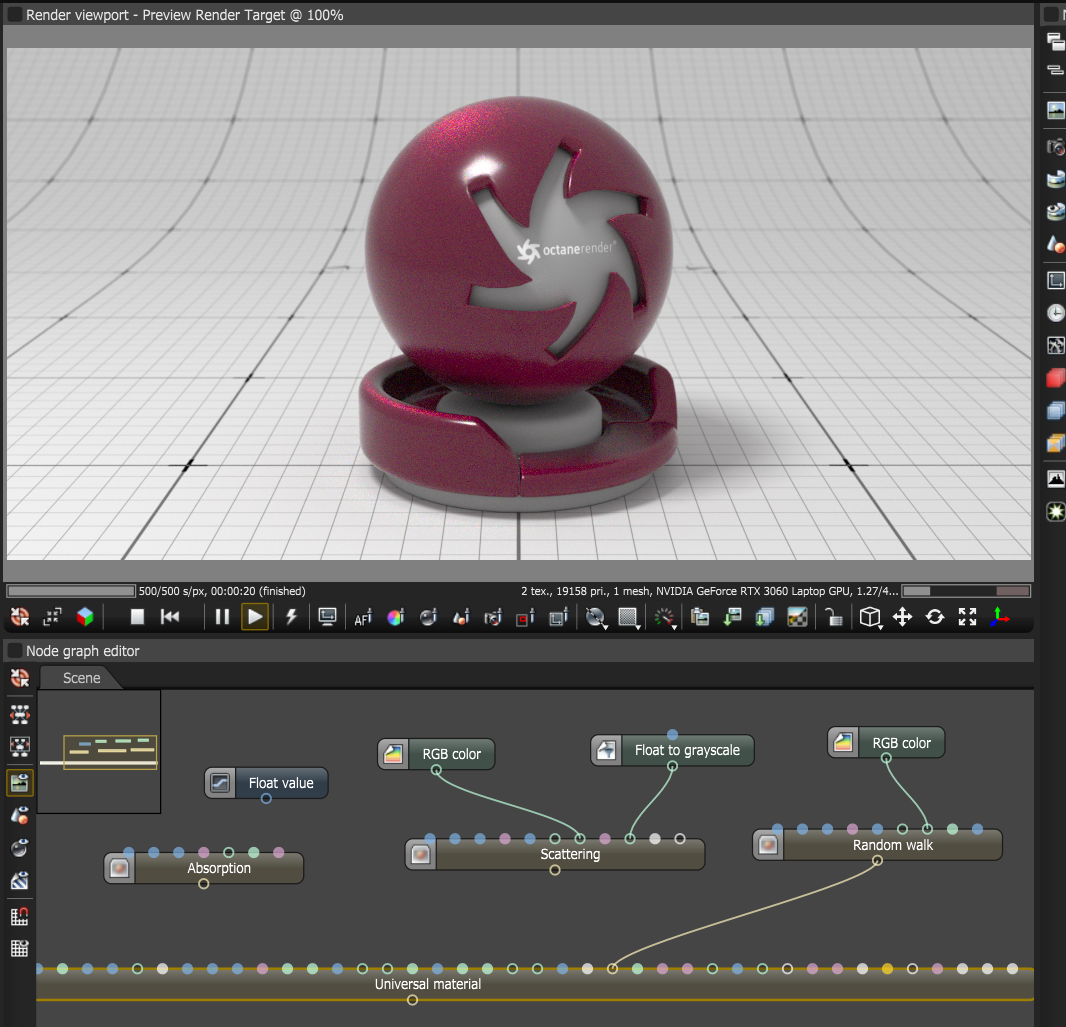This screenshot has width=1066, height=1027.
Task: Toggle texture preview eye icon
Action: tap(20, 881)
